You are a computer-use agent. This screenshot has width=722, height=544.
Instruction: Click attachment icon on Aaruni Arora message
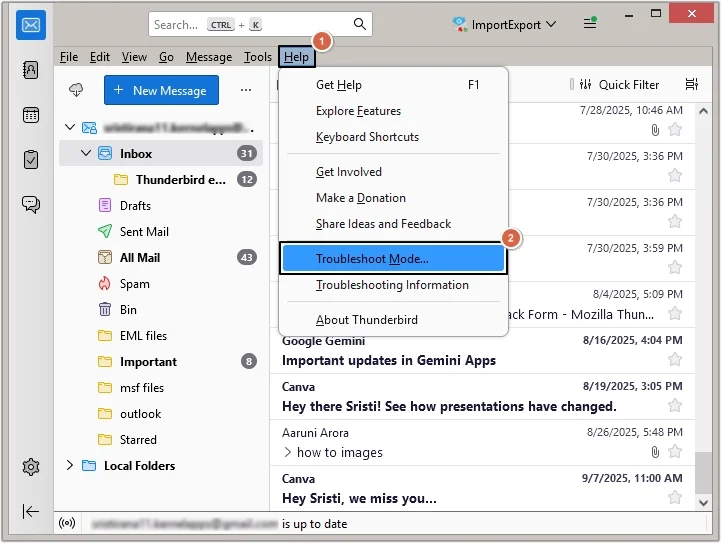coord(655,452)
